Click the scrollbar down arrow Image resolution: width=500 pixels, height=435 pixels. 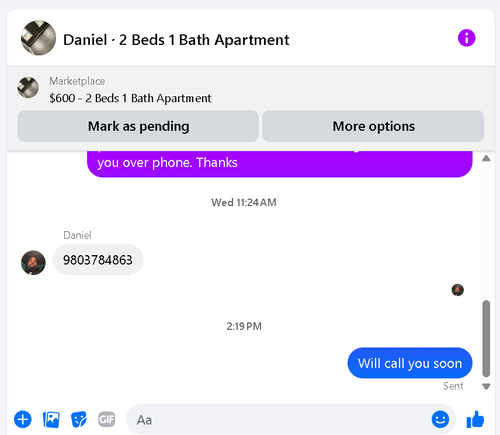point(486,386)
